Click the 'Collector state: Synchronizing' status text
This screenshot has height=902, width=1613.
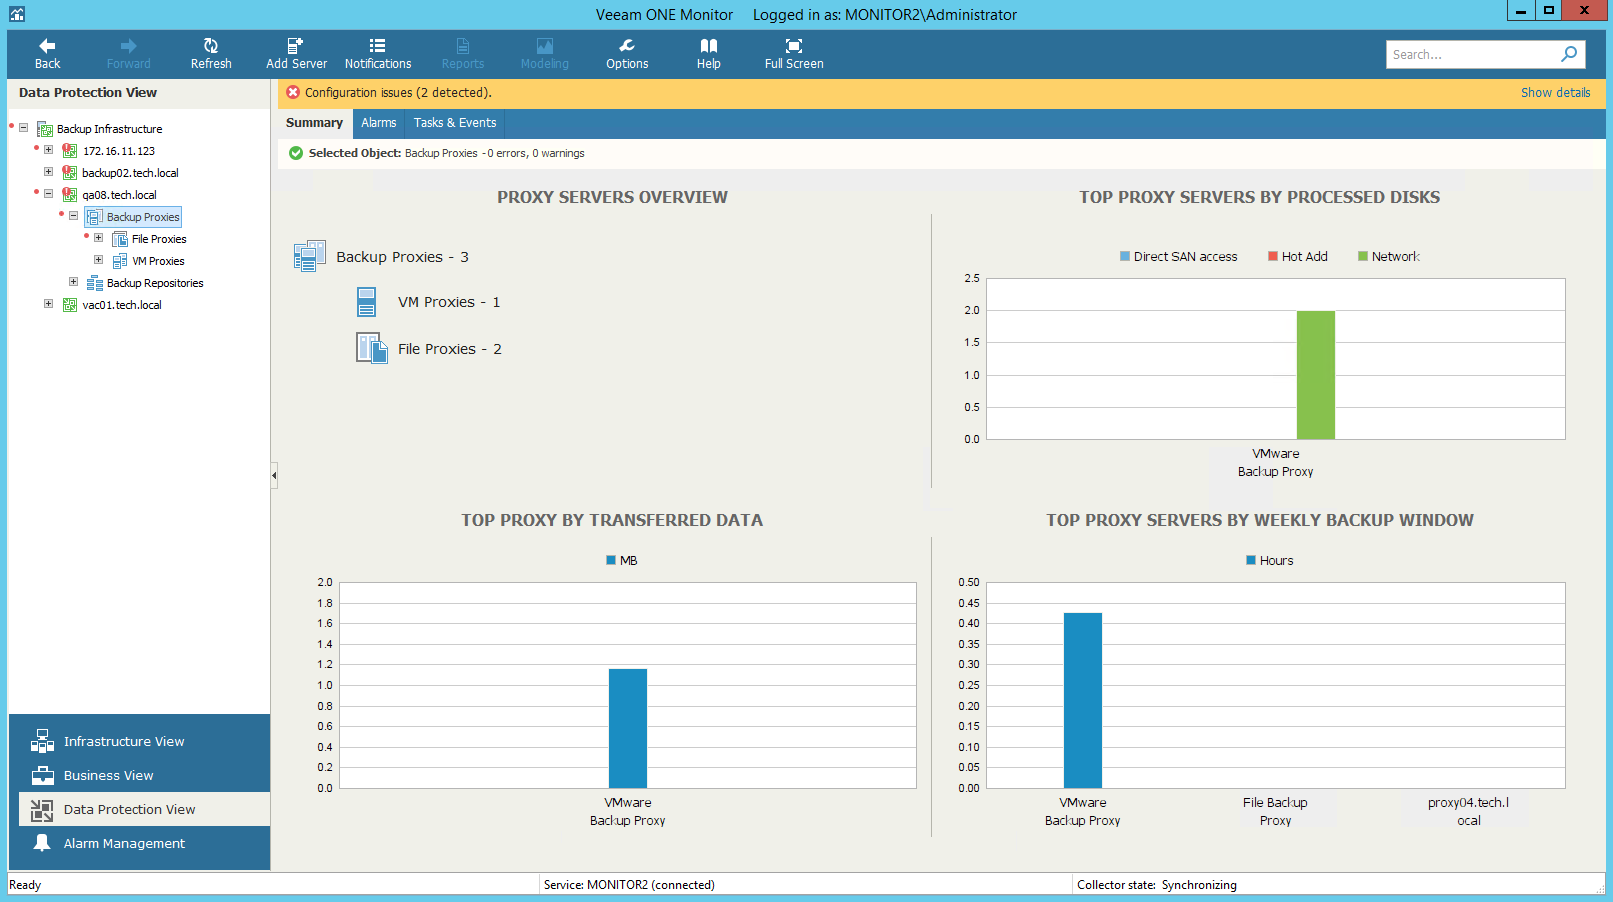click(1157, 885)
